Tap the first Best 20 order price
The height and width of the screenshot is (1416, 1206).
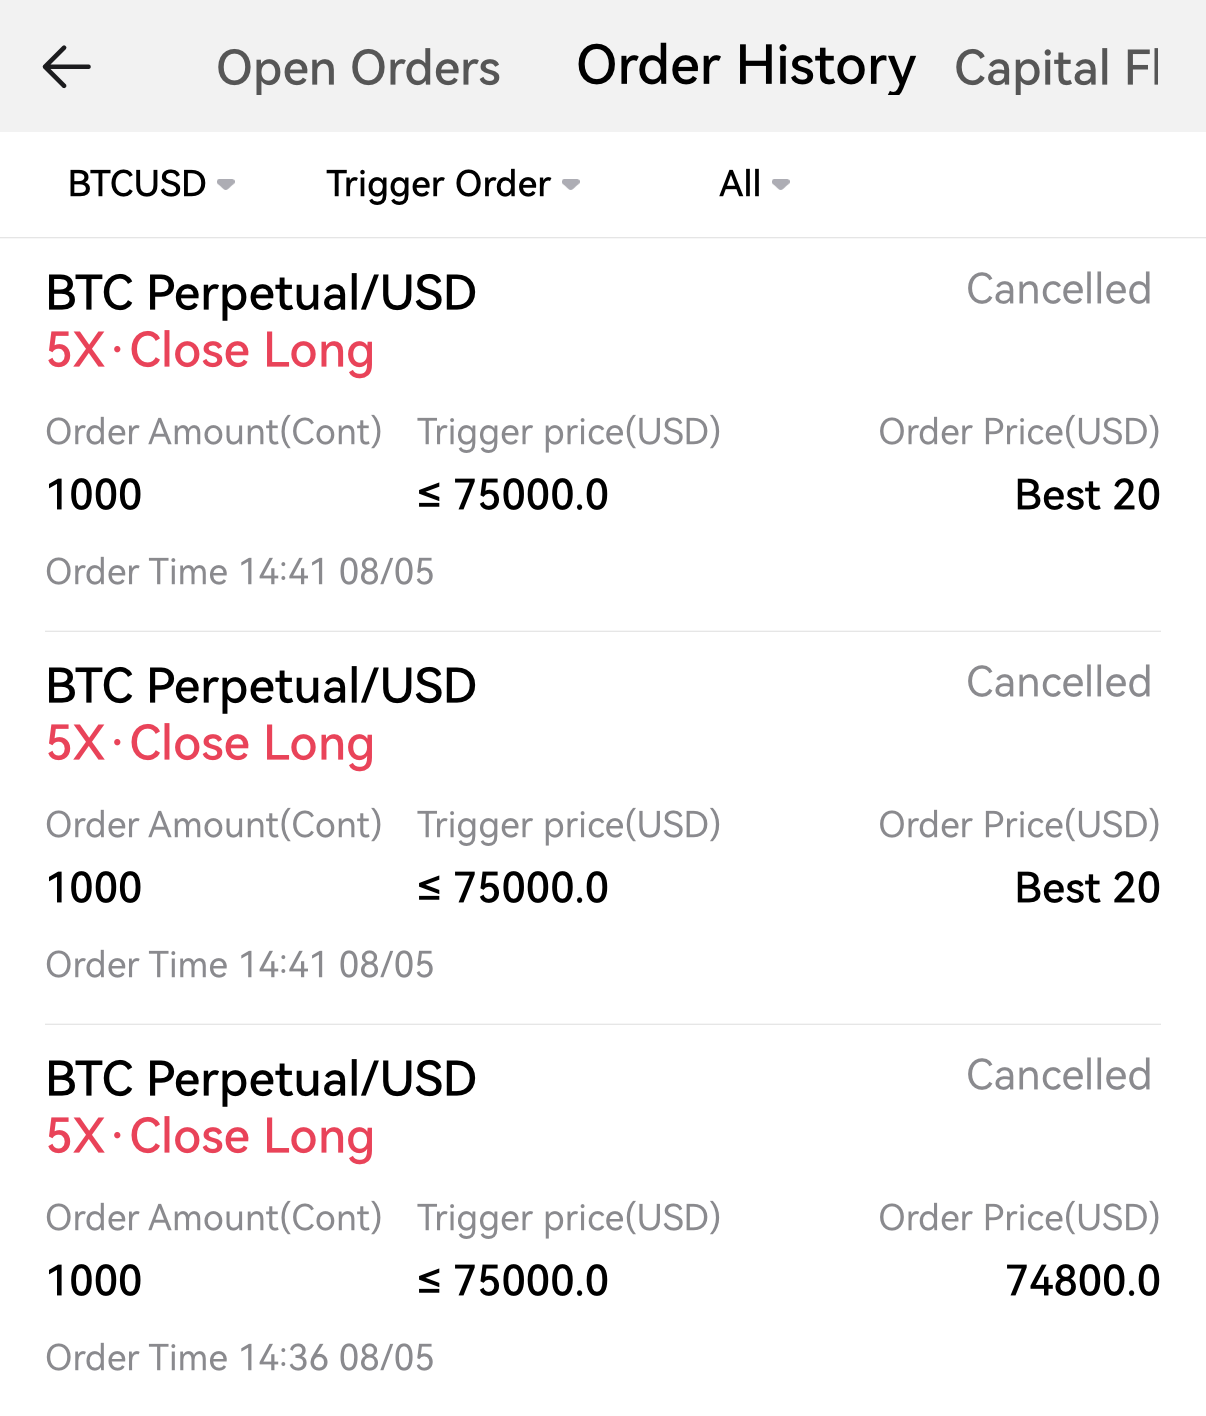[1087, 494]
